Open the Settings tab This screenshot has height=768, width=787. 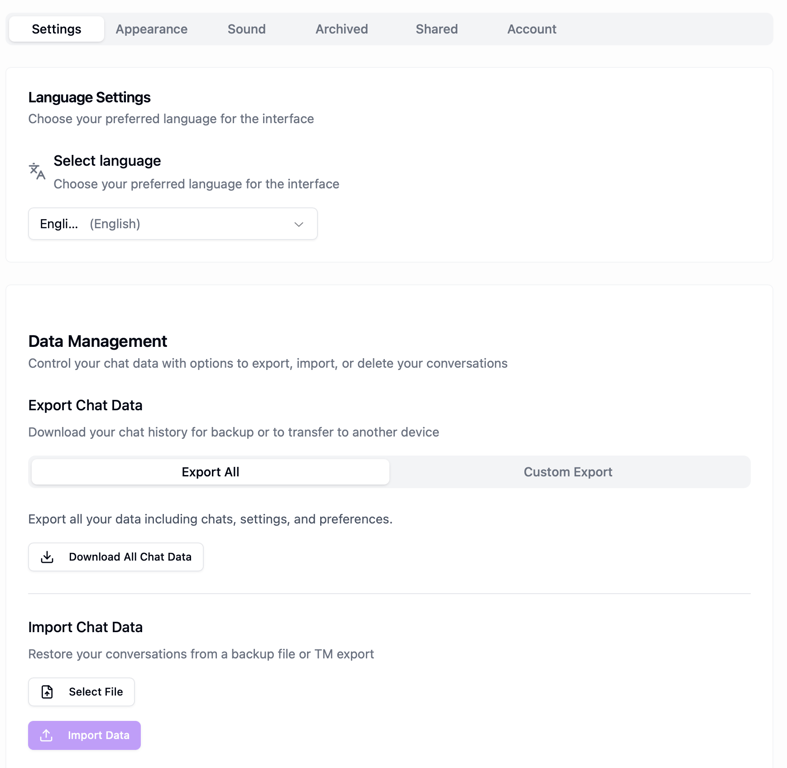pyautogui.click(x=56, y=29)
